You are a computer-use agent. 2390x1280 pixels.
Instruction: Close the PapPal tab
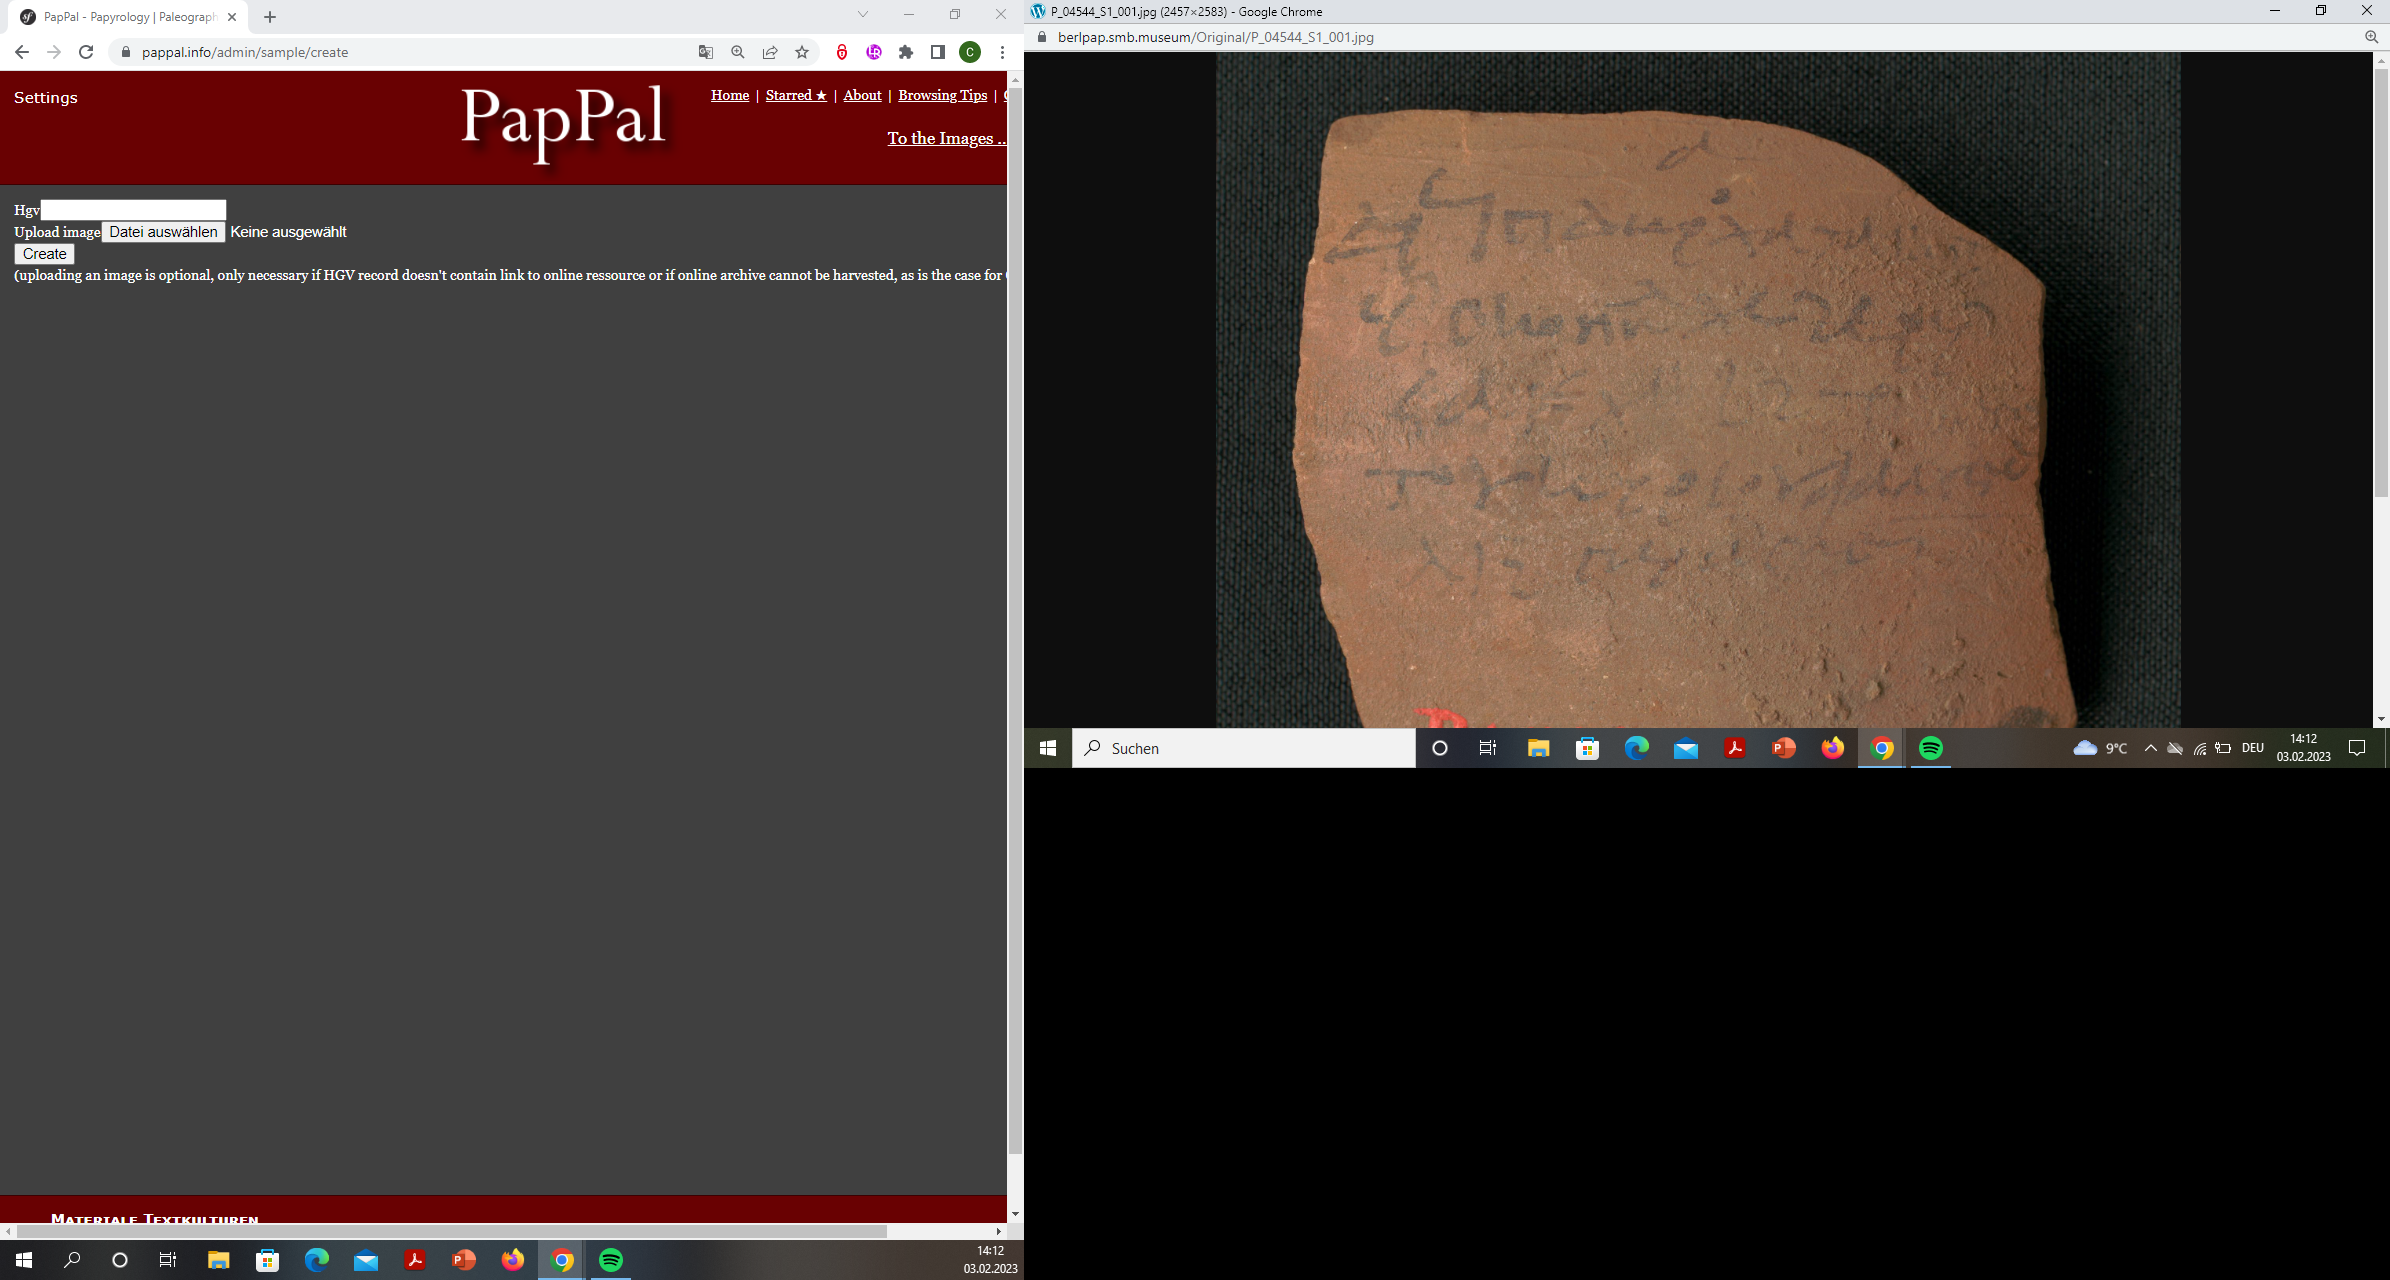[232, 17]
